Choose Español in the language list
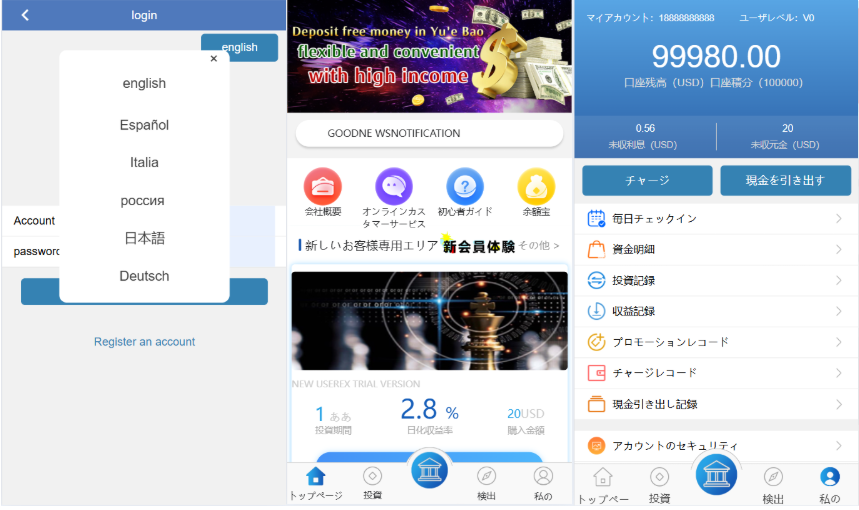859x510 pixels. tap(144, 125)
